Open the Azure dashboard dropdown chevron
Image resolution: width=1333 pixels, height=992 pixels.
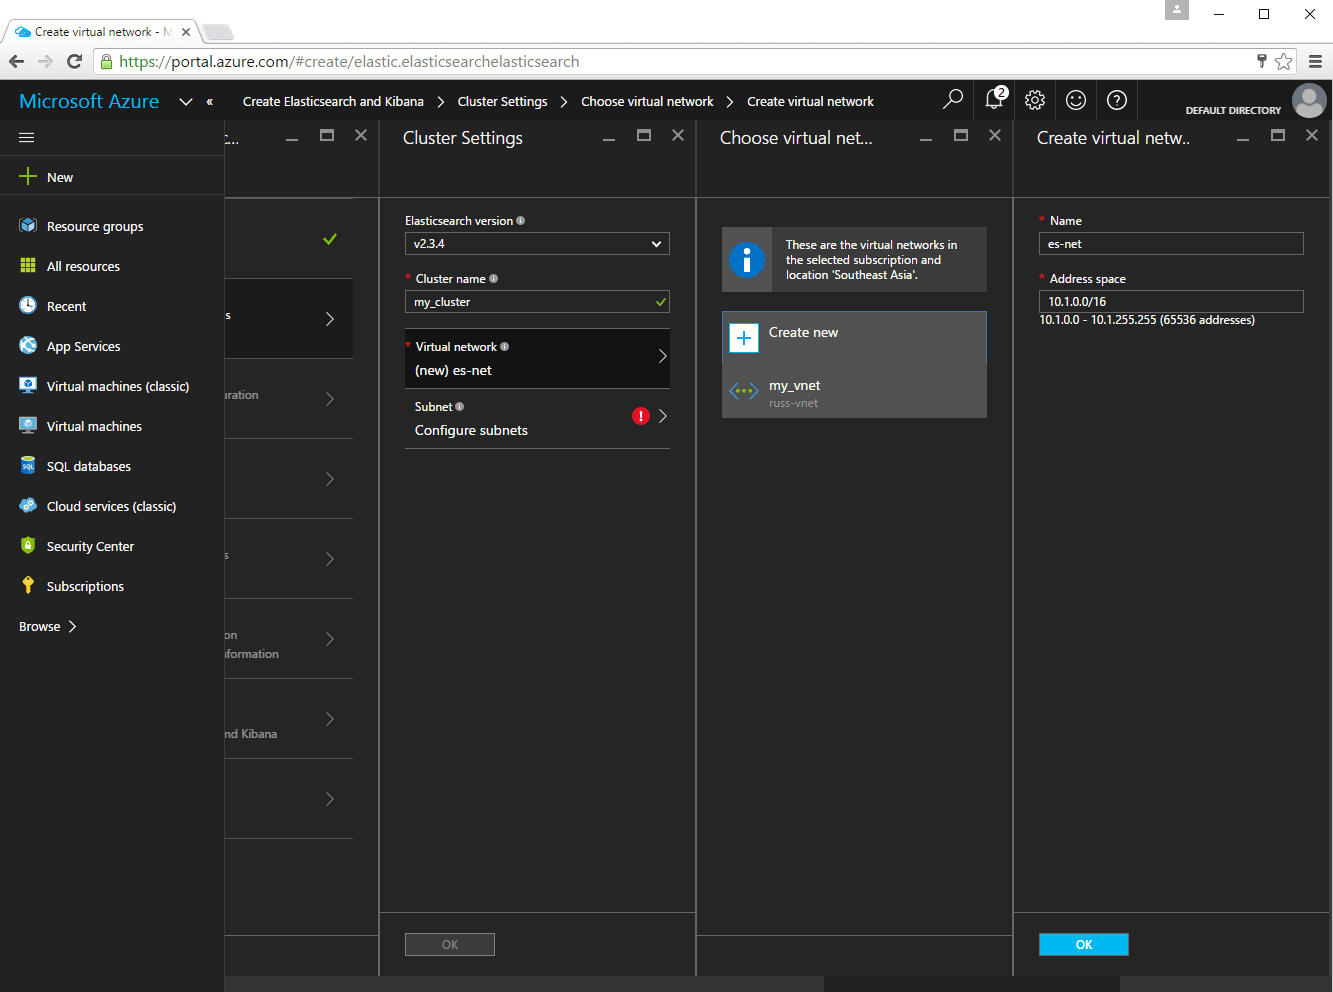pos(185,101)
